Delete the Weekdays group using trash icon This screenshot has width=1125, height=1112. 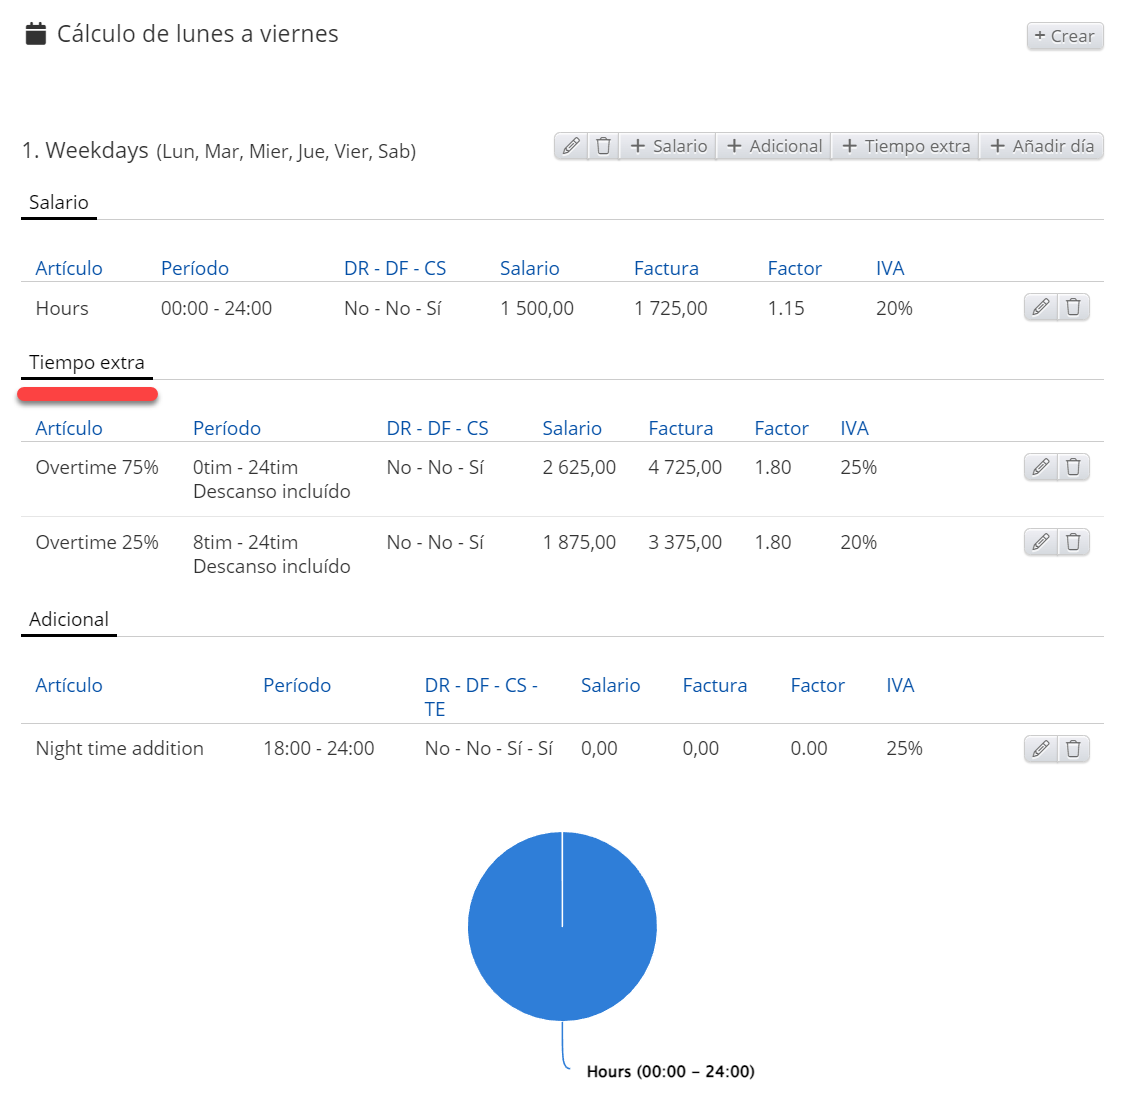point(603,146)
